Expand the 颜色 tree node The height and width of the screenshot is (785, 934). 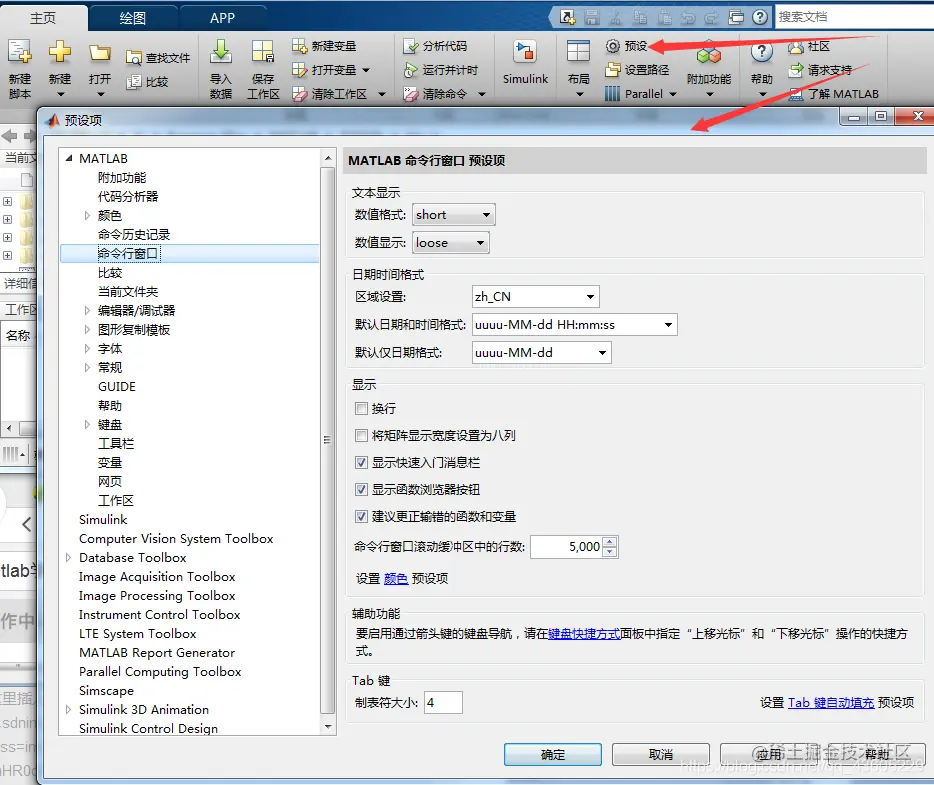87,216
